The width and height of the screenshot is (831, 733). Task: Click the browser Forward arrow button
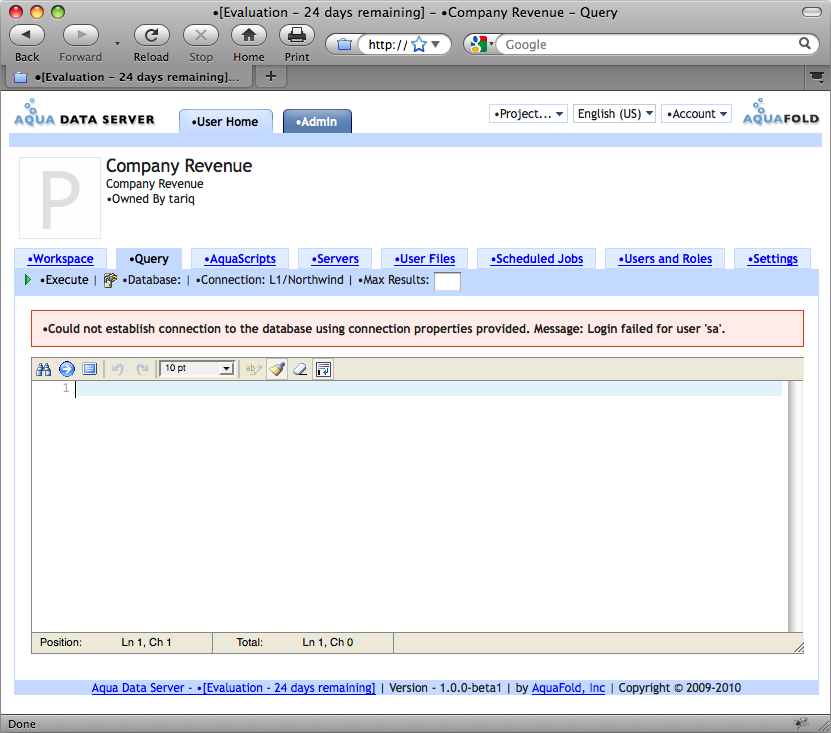81,35
